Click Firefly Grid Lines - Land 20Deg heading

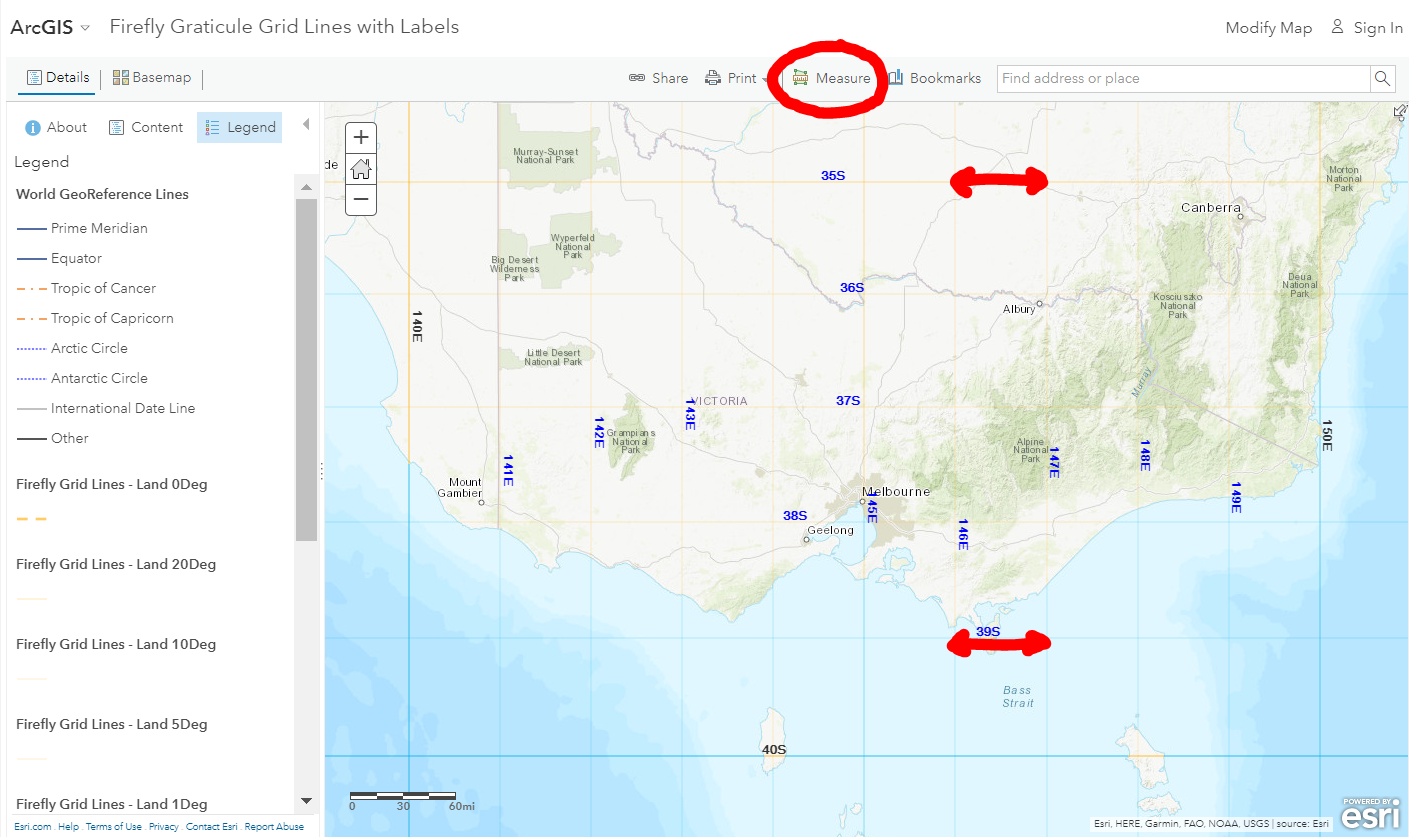click(x=116, y=564)
